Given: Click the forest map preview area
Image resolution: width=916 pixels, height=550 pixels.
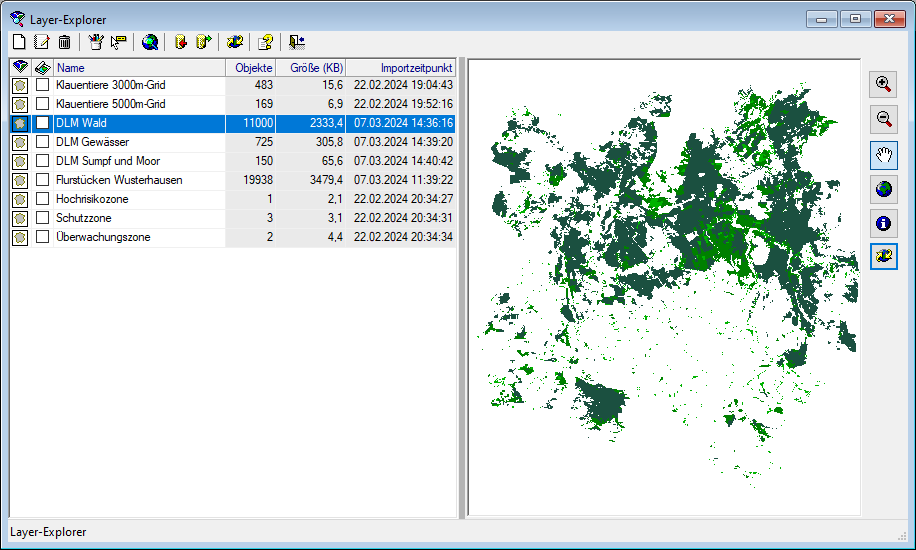Looking at the screenshot, I should 664,287.
